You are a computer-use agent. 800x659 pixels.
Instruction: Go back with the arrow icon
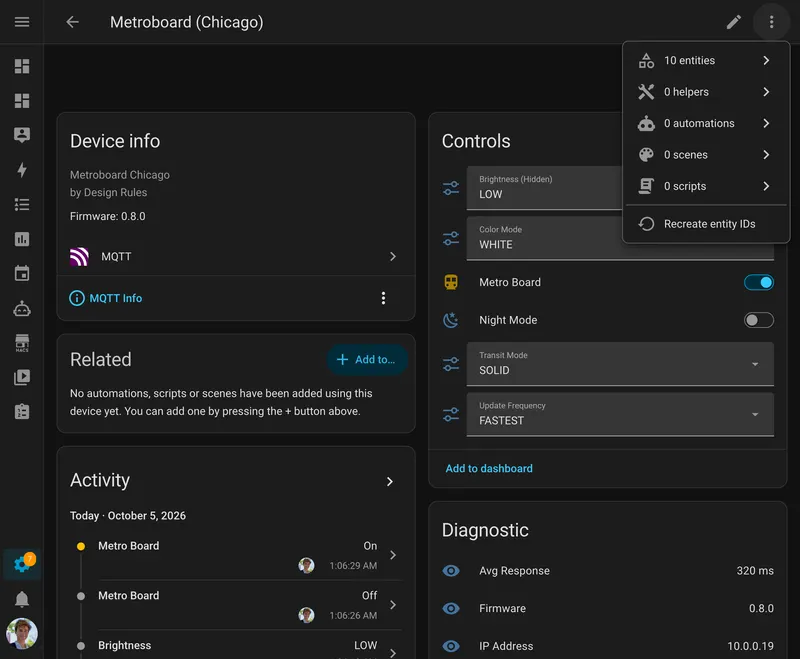72,22
